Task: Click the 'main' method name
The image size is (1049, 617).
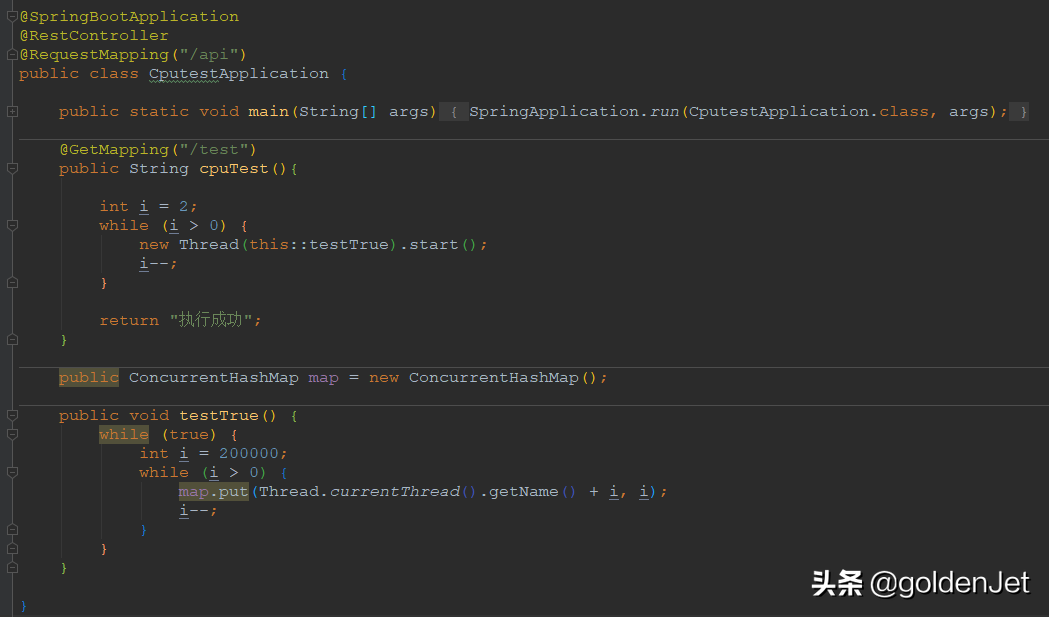Action: point(268,112)
